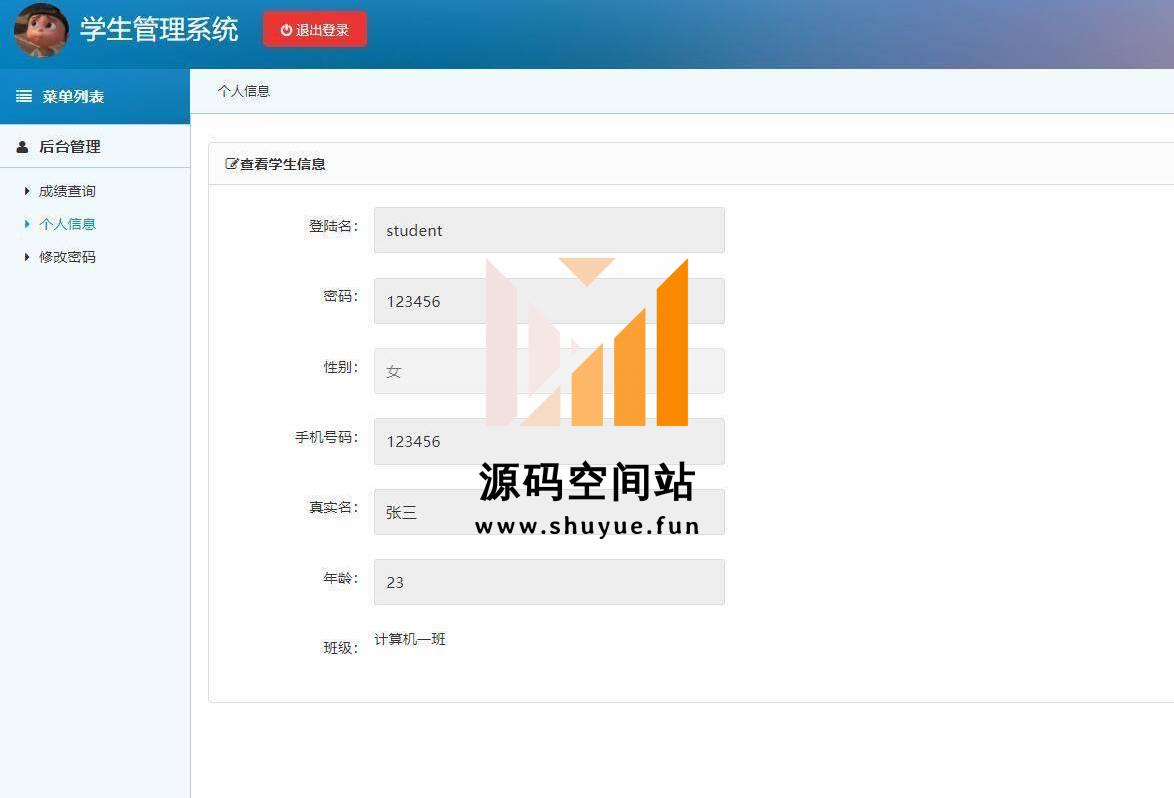
Task: Toggle the hamburger icon beside 菜单列表
Action: tap(24, 97)
